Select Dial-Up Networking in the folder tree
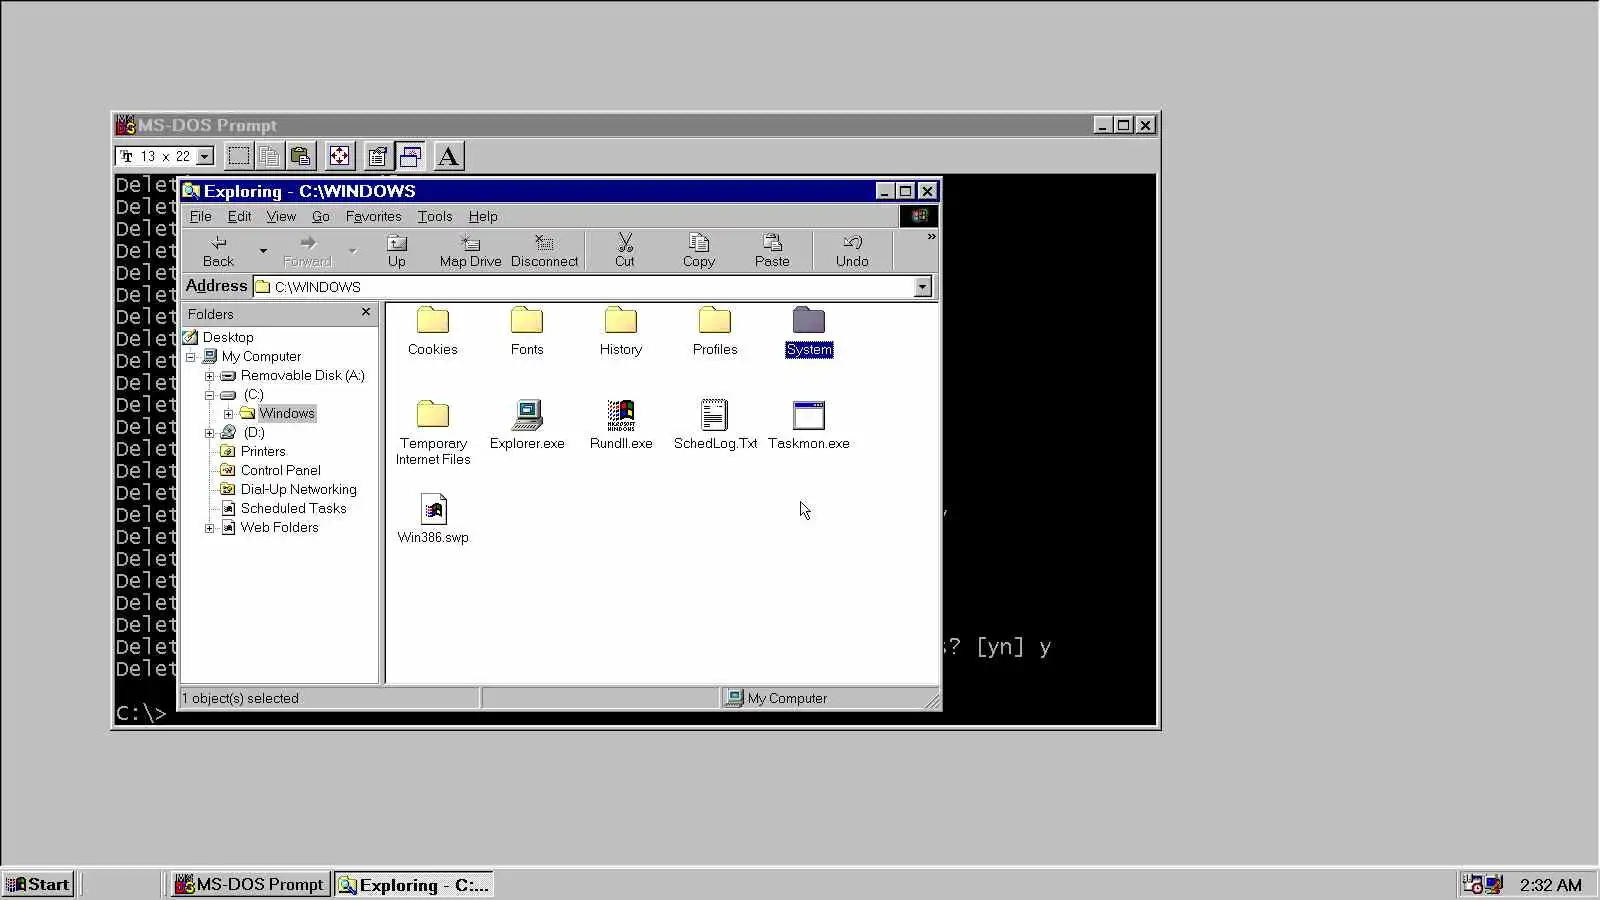 pos(298,489)
